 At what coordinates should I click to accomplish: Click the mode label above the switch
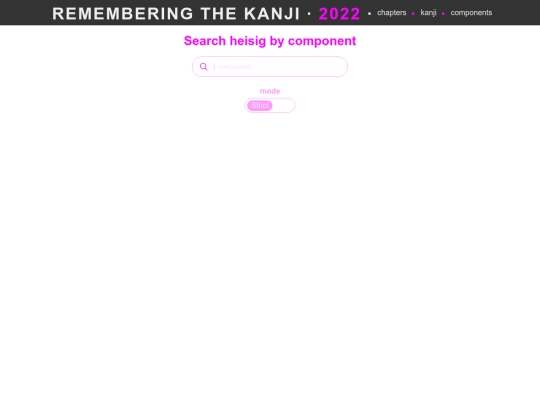pyautogui.click(x=270, y=91)
